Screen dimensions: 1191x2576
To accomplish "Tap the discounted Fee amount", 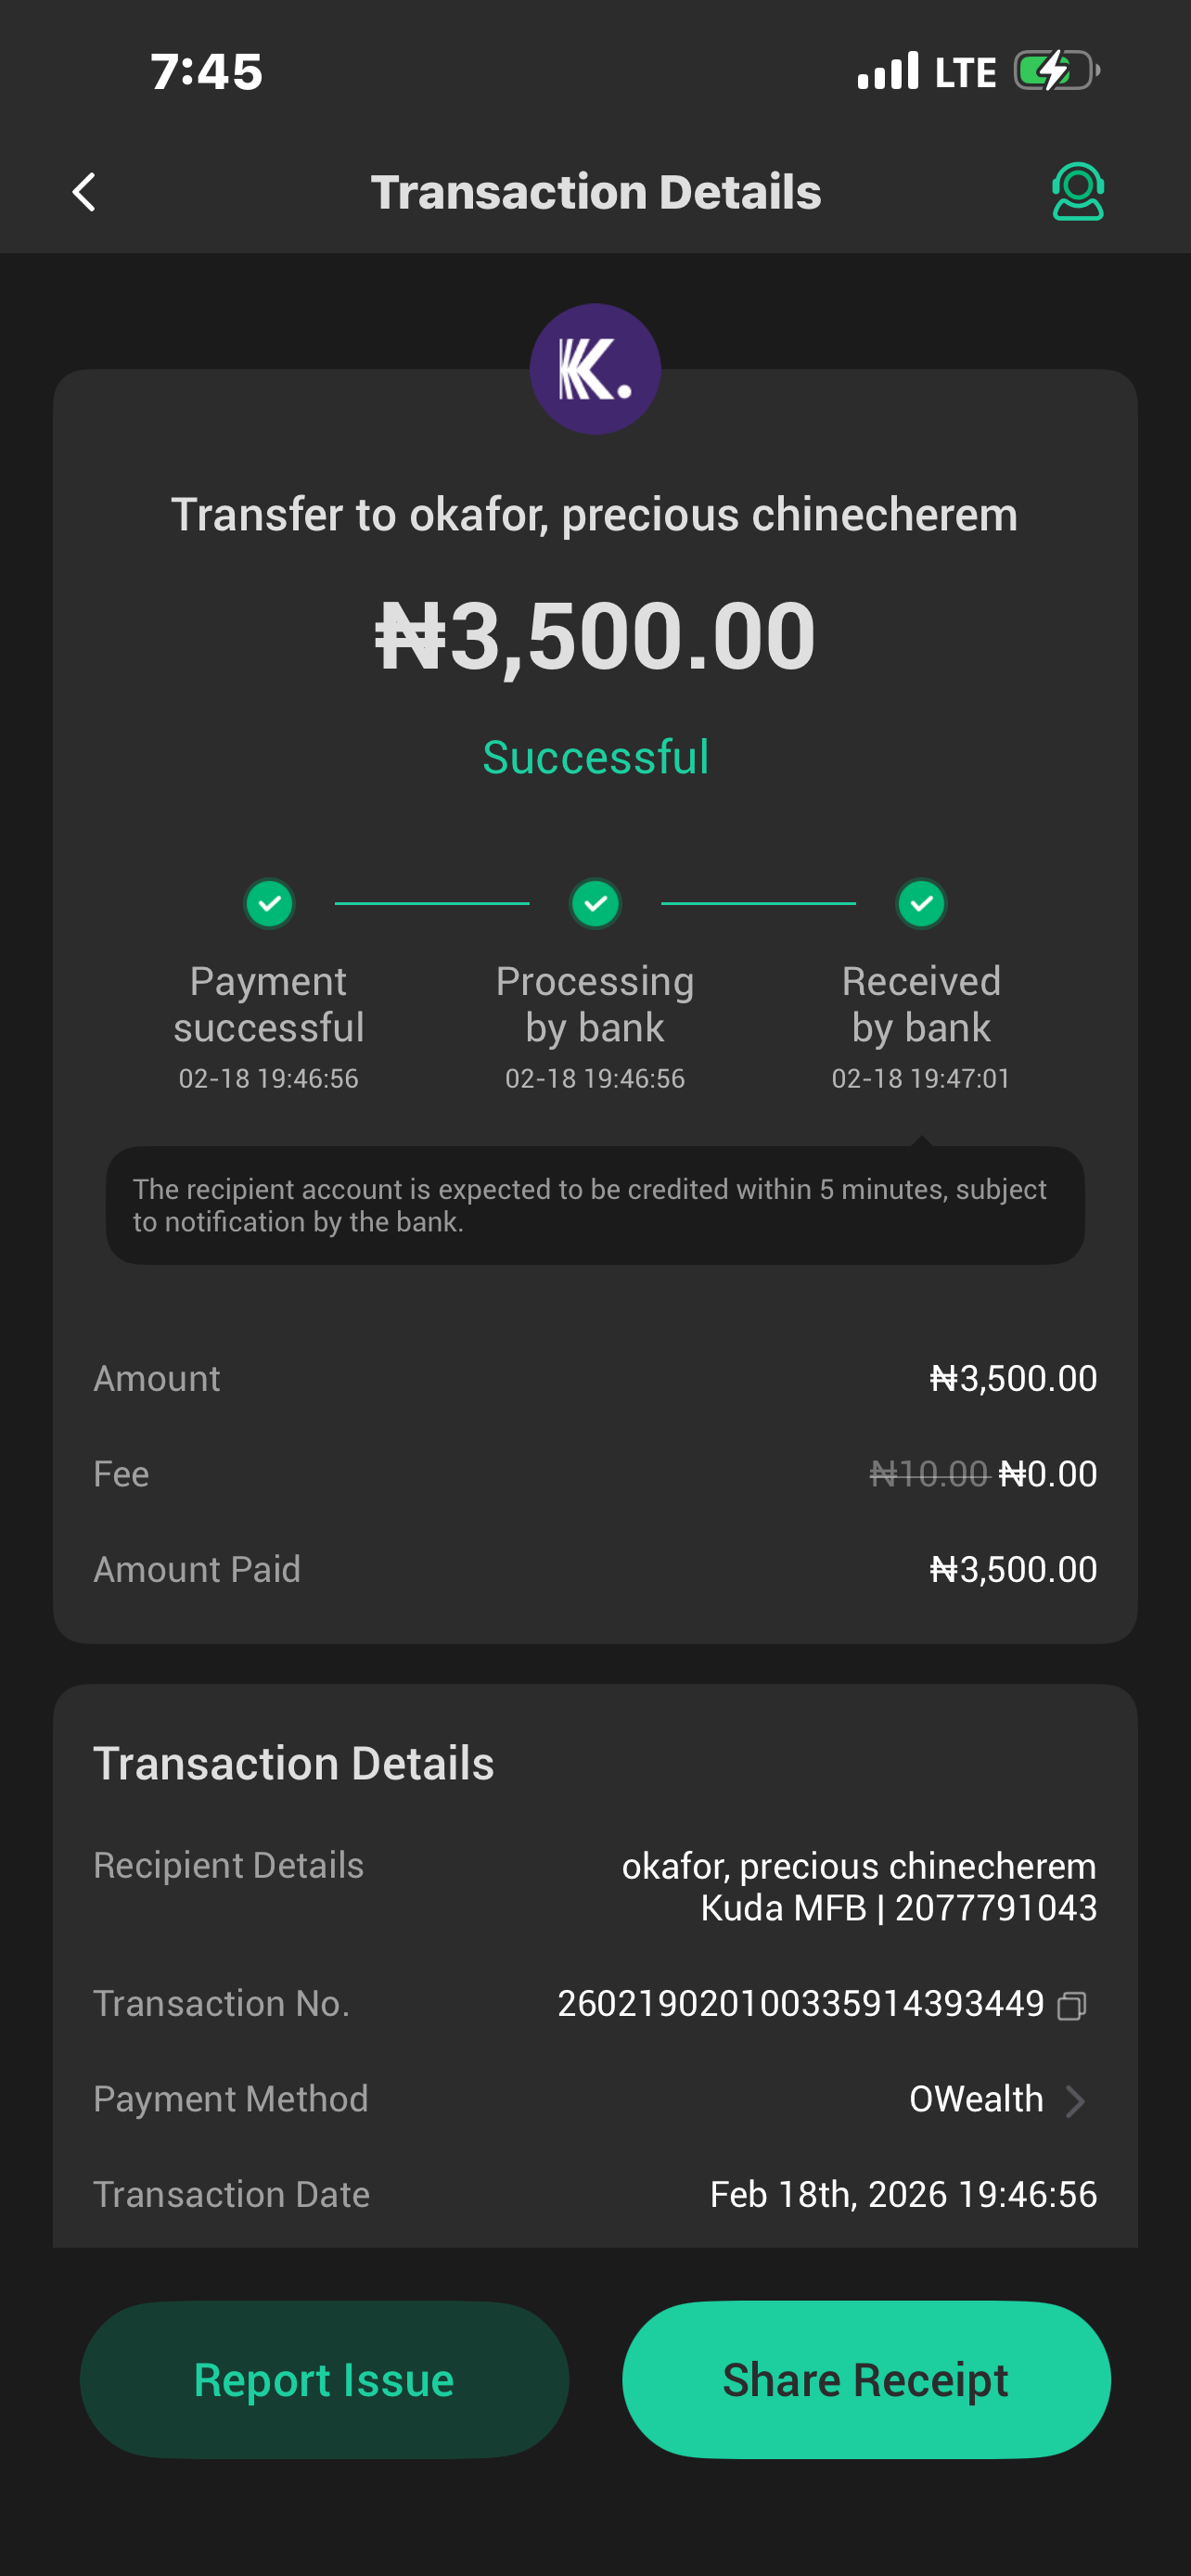I will pyautogui.click(x=1047, y=1474).
